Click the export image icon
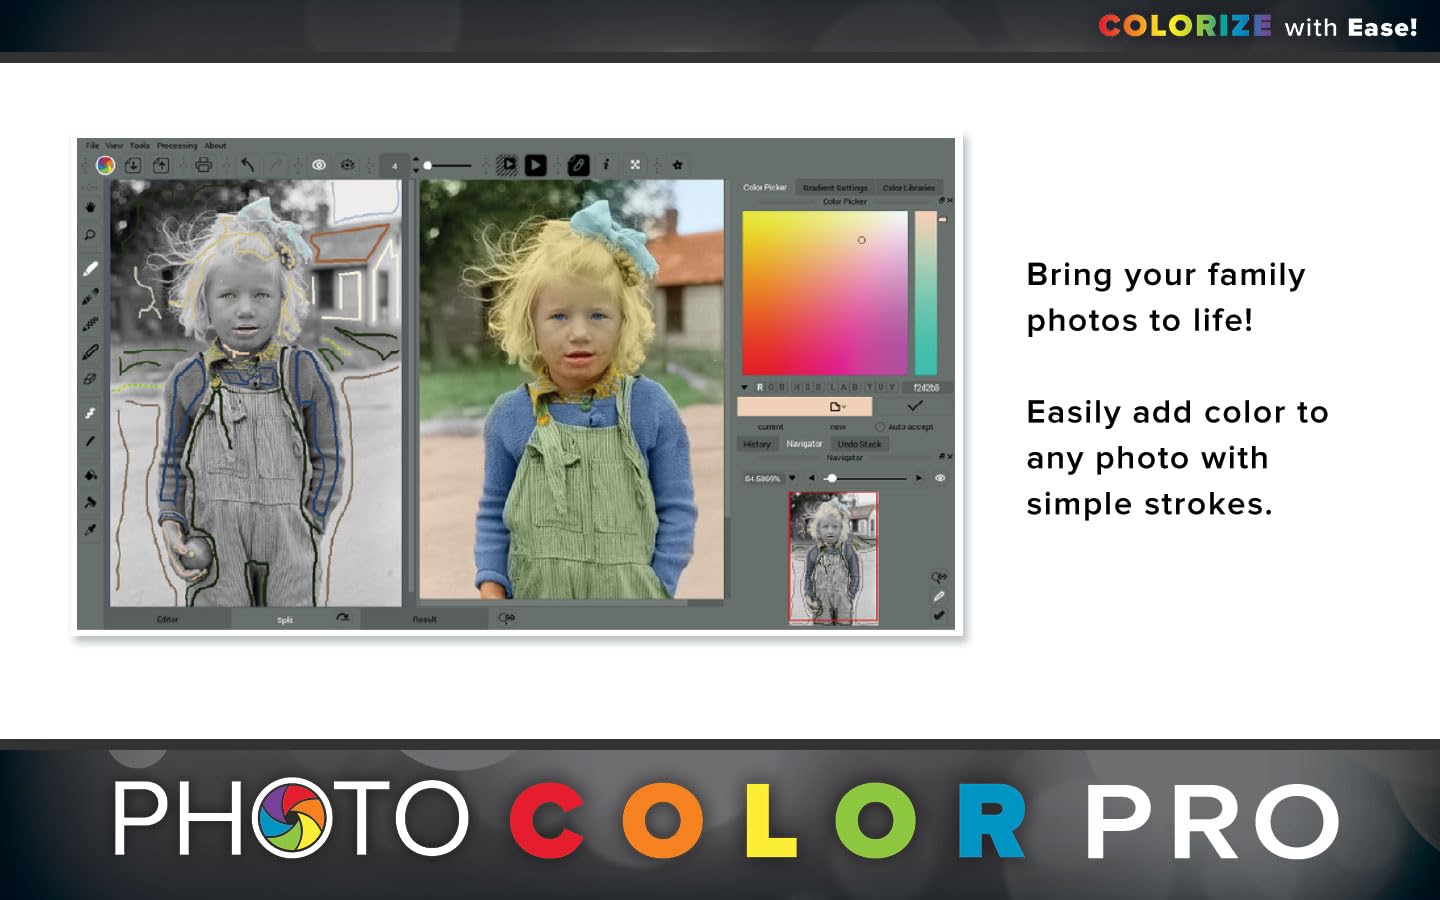 tap(161, 165)
